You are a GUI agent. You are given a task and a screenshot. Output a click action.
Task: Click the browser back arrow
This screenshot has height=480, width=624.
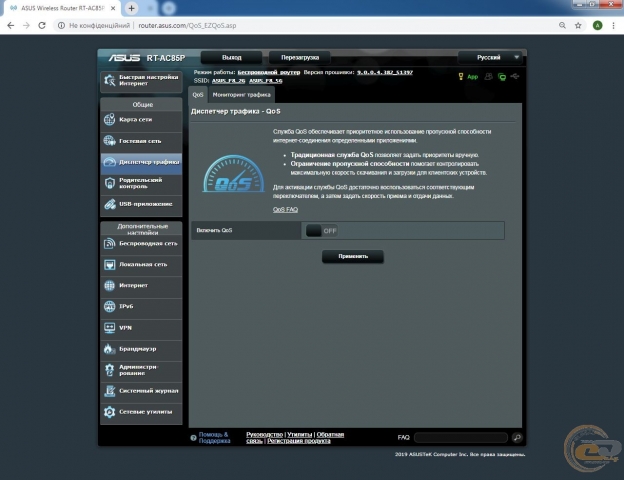11,25
